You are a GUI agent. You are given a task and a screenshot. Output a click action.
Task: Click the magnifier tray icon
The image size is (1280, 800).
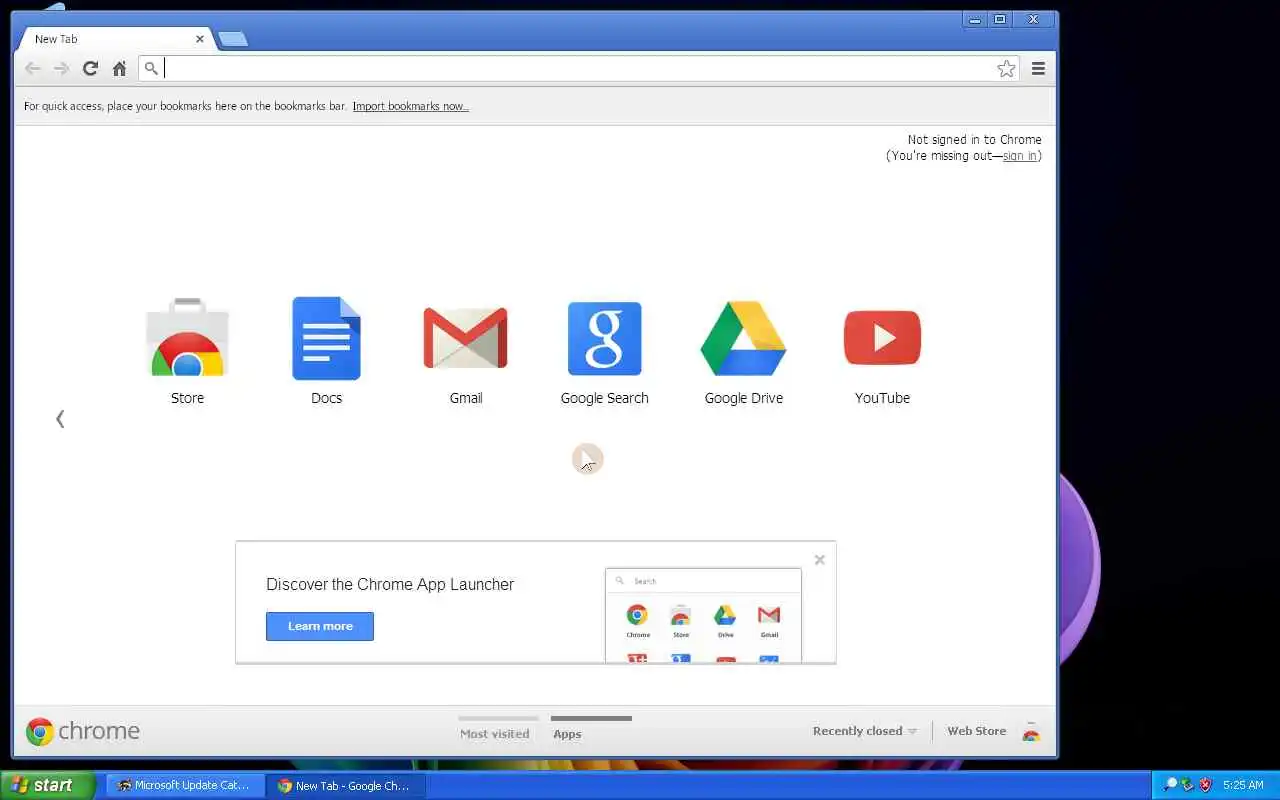click(1169, 785)
